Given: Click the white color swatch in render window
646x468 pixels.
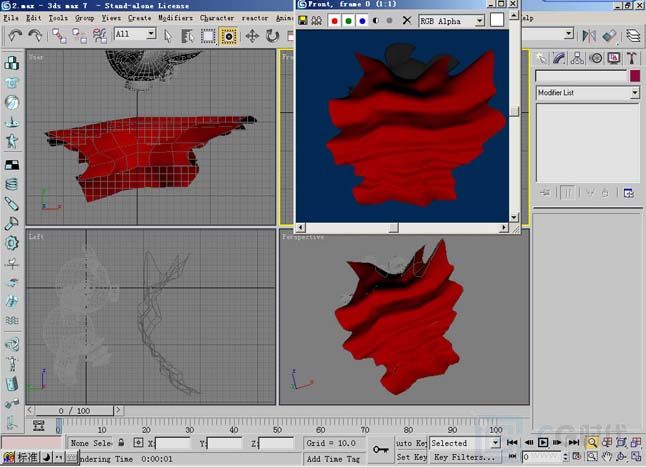Looking at the screenshot, I should pos(497,20).
